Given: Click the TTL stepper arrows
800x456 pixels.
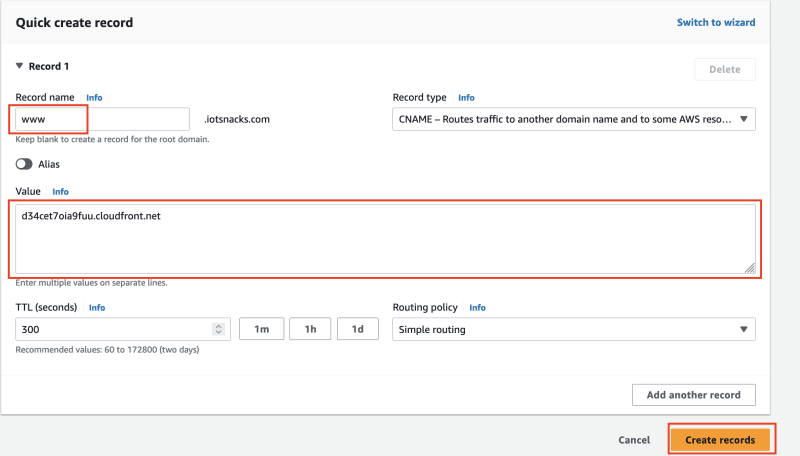Looking at the screenshot, I should (x=218, y=329).
